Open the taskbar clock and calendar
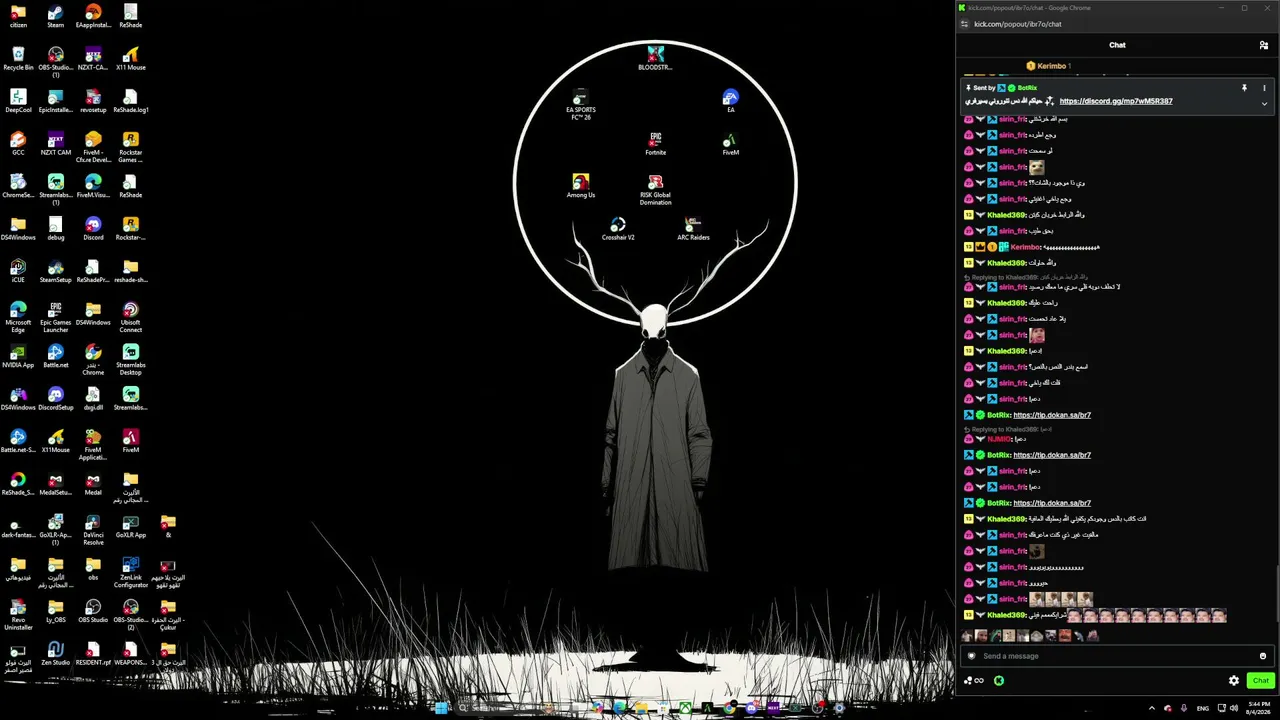This screenshot has height=720, width=1280. point(1260,708)
